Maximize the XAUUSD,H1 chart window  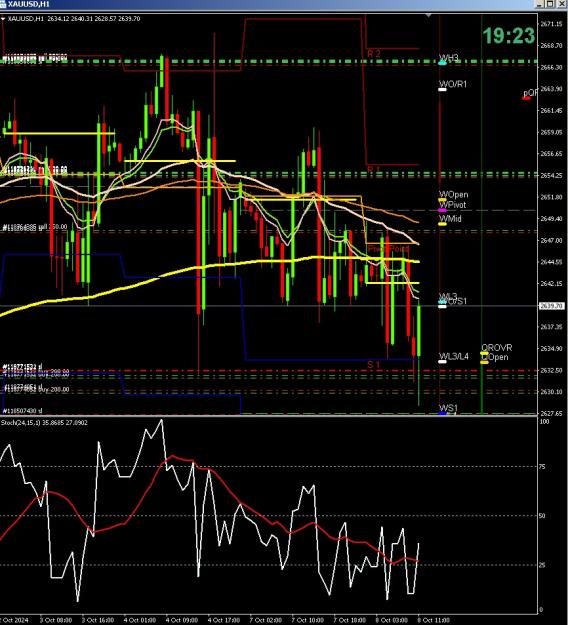(x=550, y=4)
